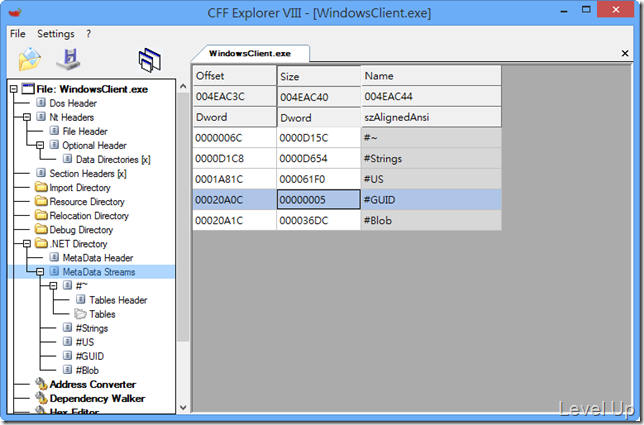Click the offset cell 0001A81C
644x425 pixels.
[x=235, y=179]
